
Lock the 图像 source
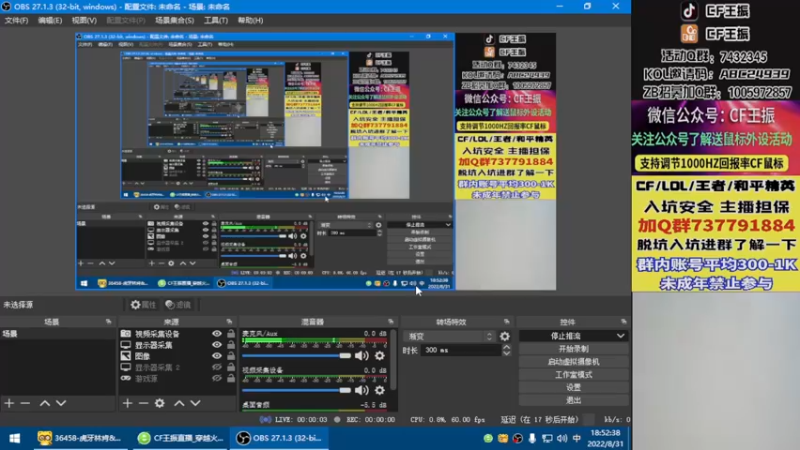[x=231, y=356]
